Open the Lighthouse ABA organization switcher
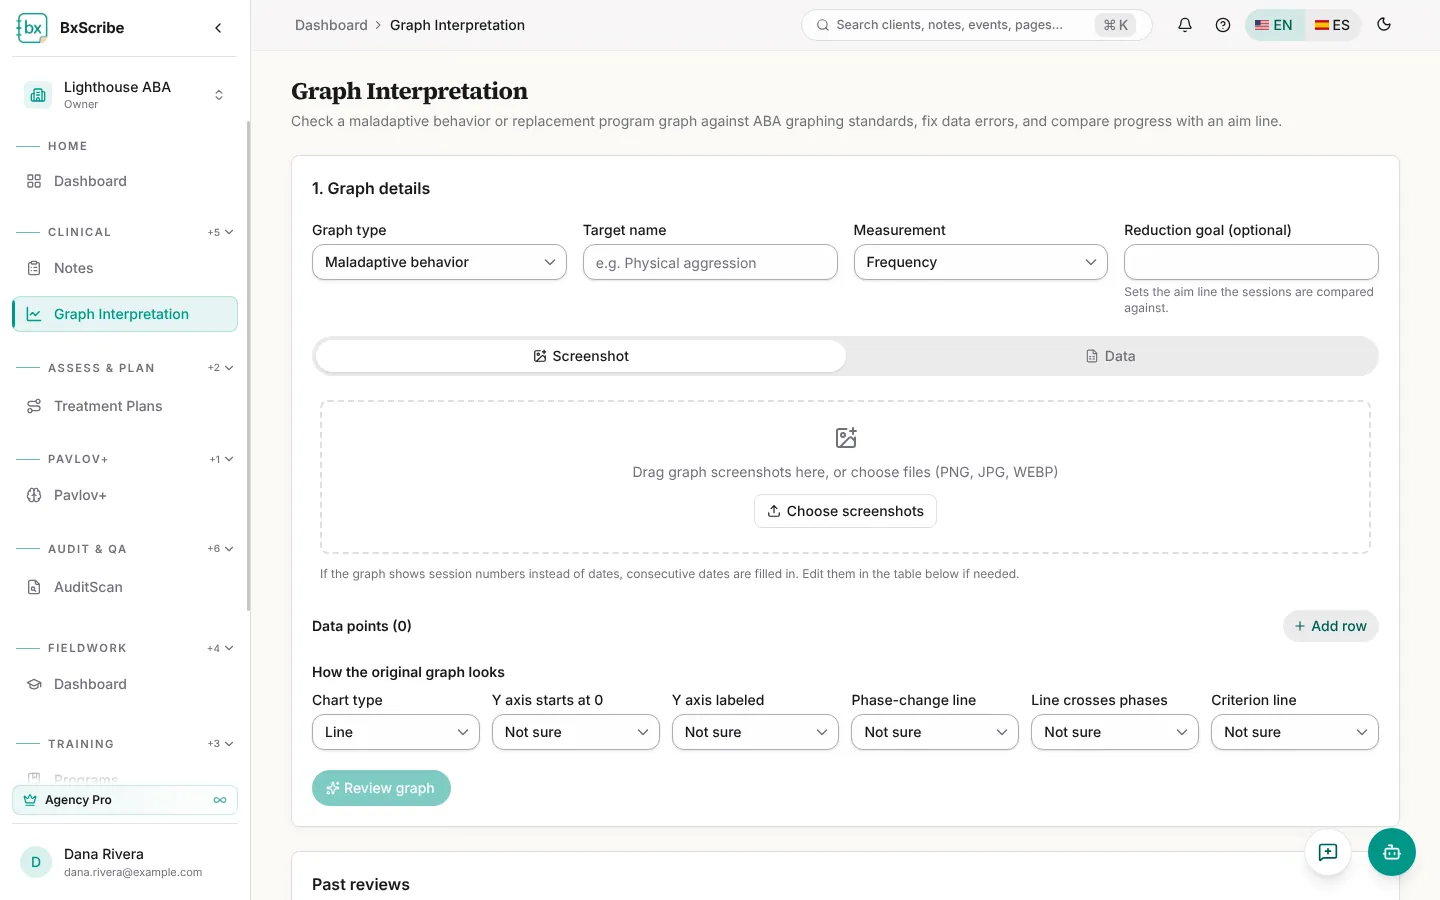 click(x=125, y=95)
